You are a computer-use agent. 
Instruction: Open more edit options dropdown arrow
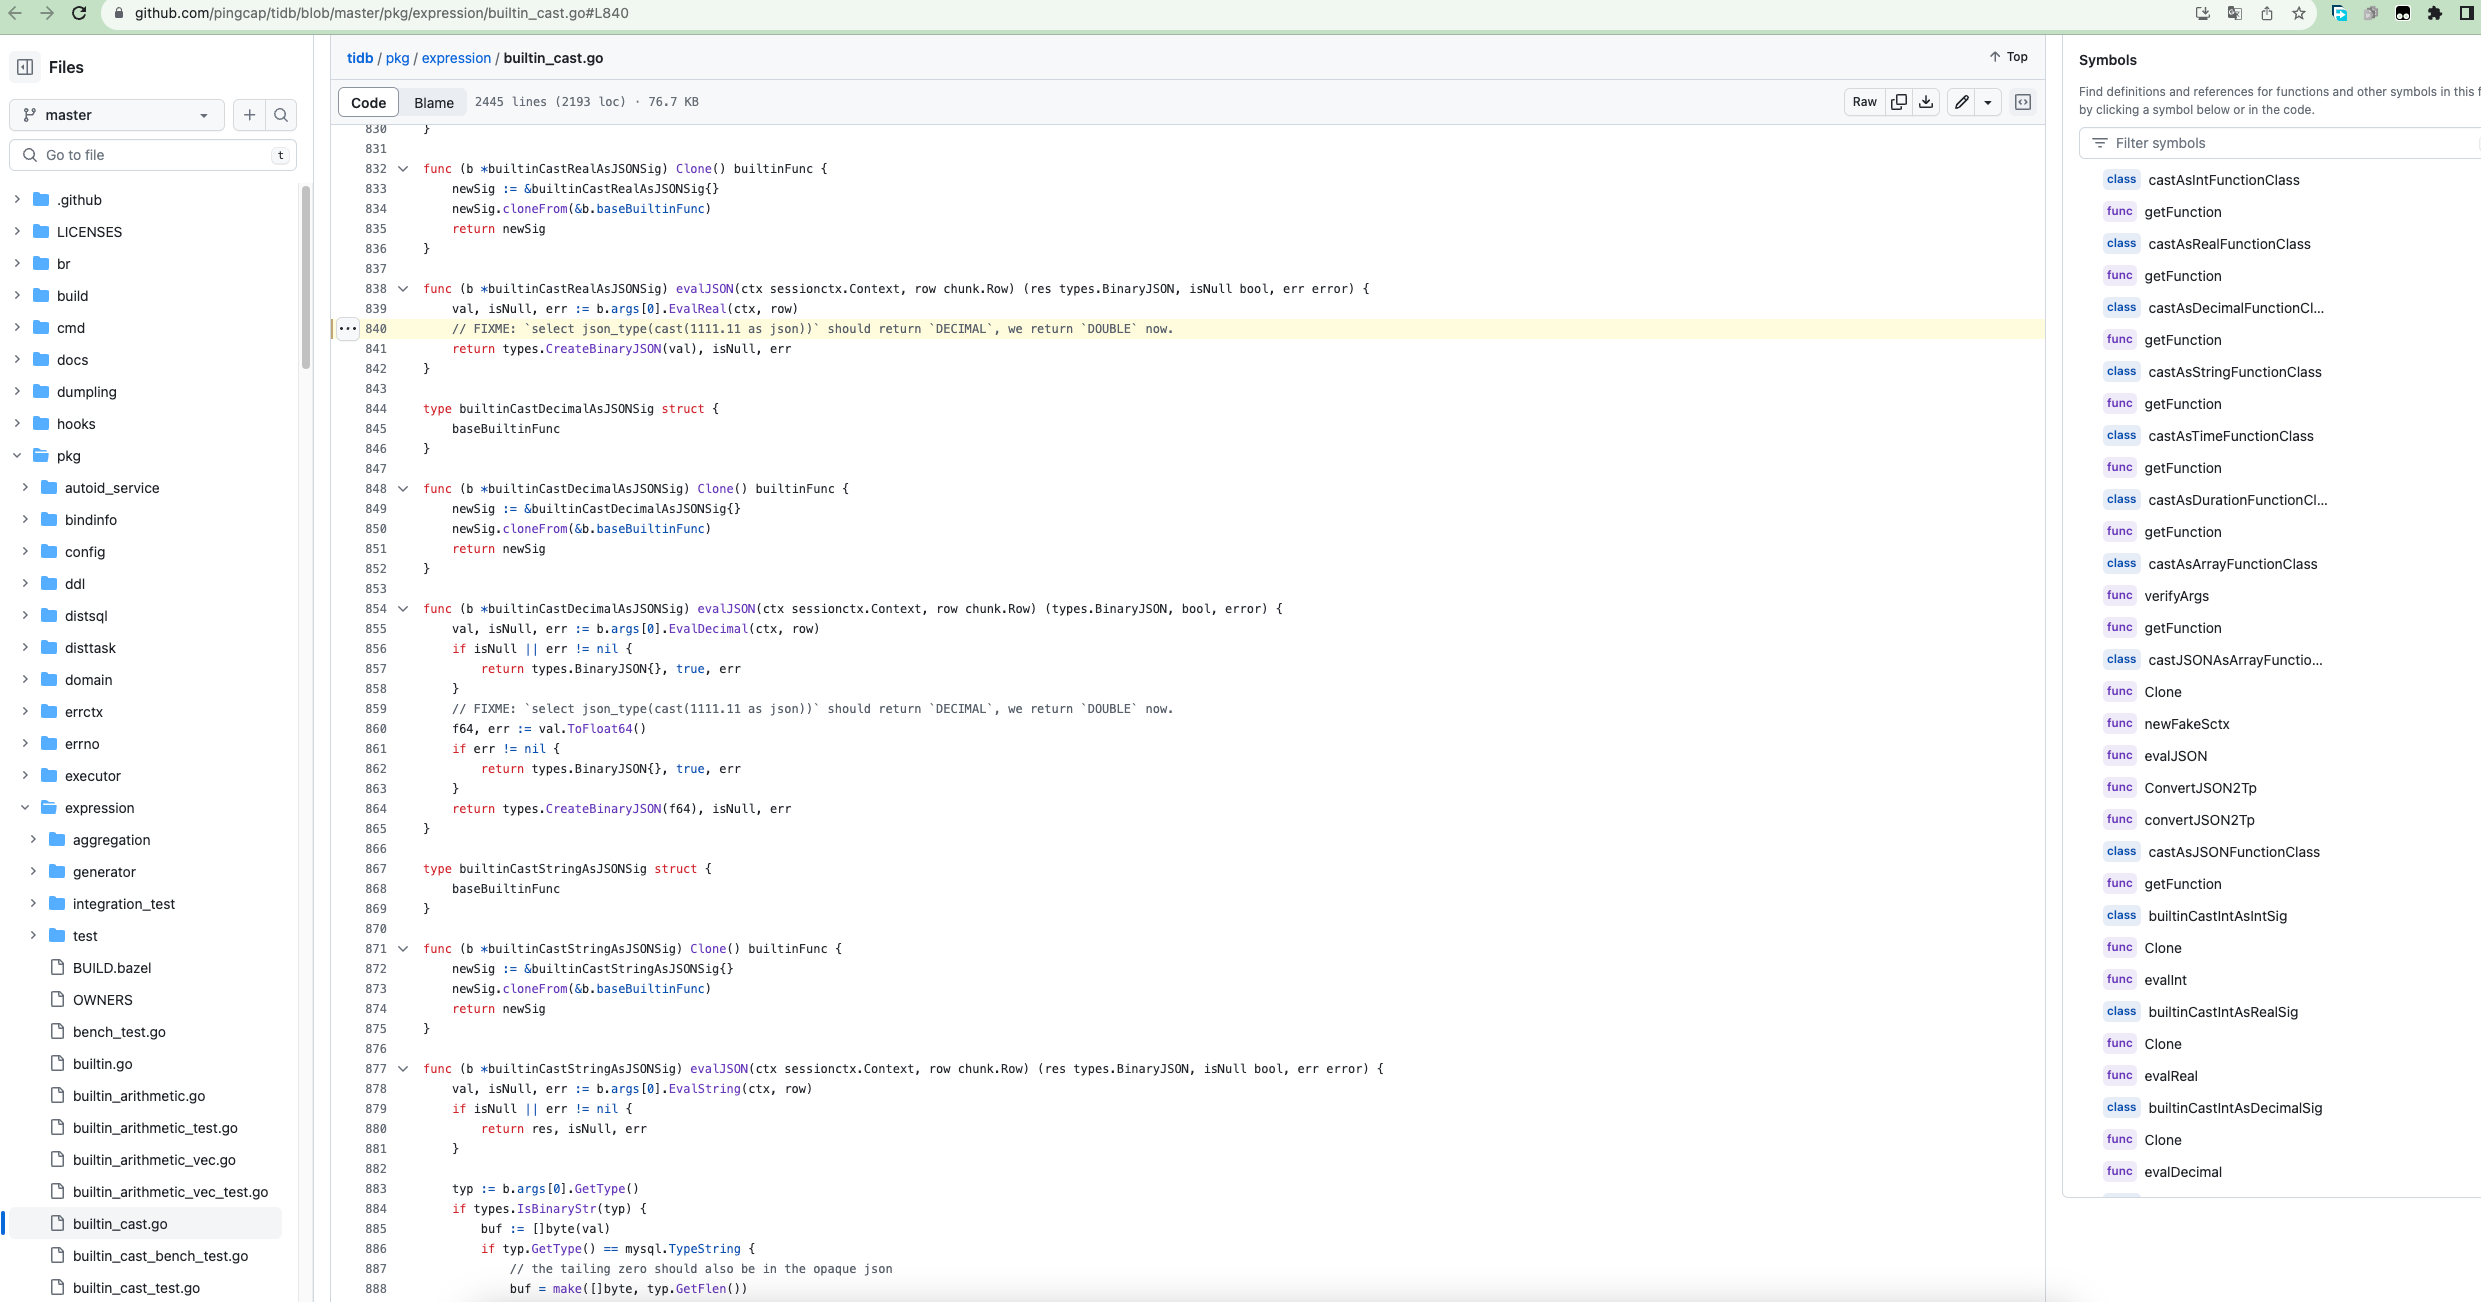1988,102
